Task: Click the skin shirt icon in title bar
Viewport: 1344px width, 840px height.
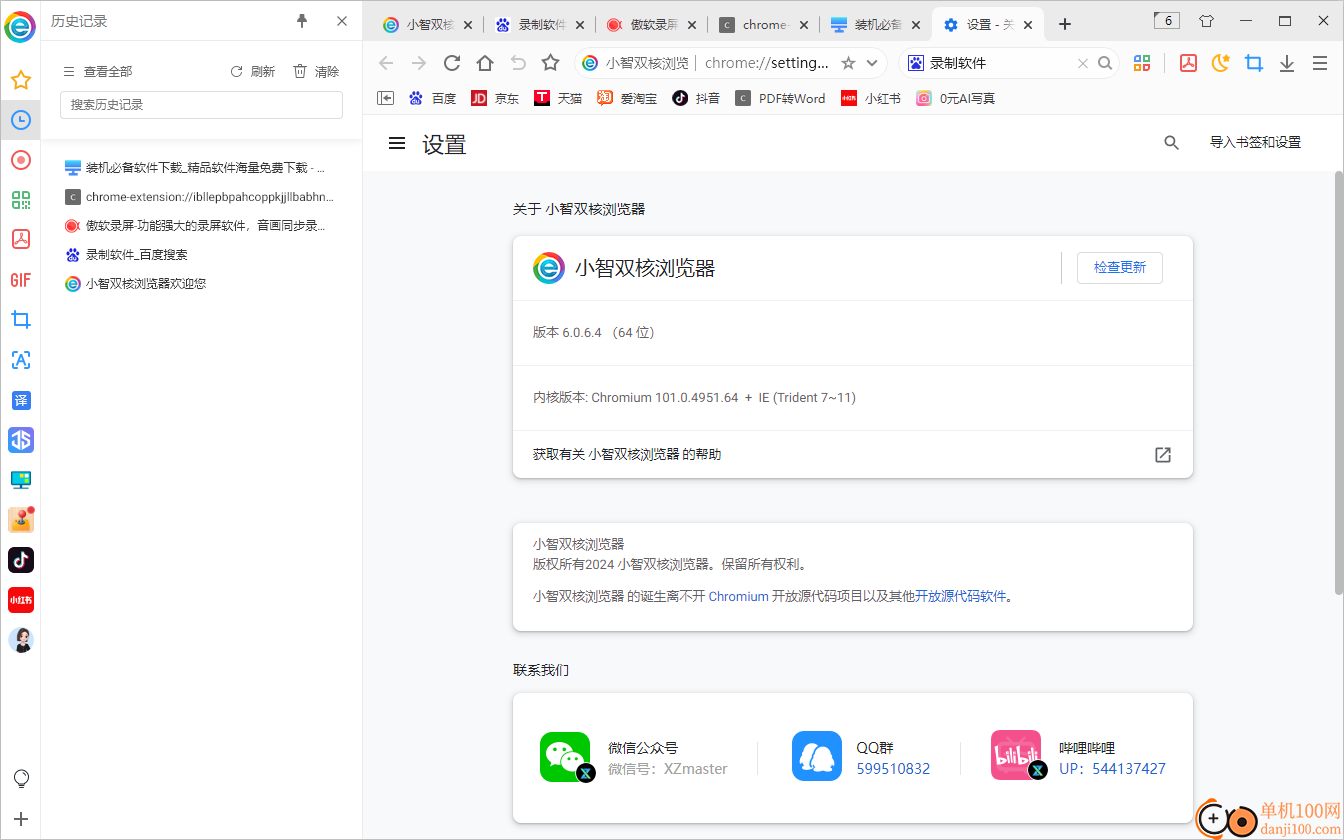Action: pyautogui.click(x=1206, y=21)
